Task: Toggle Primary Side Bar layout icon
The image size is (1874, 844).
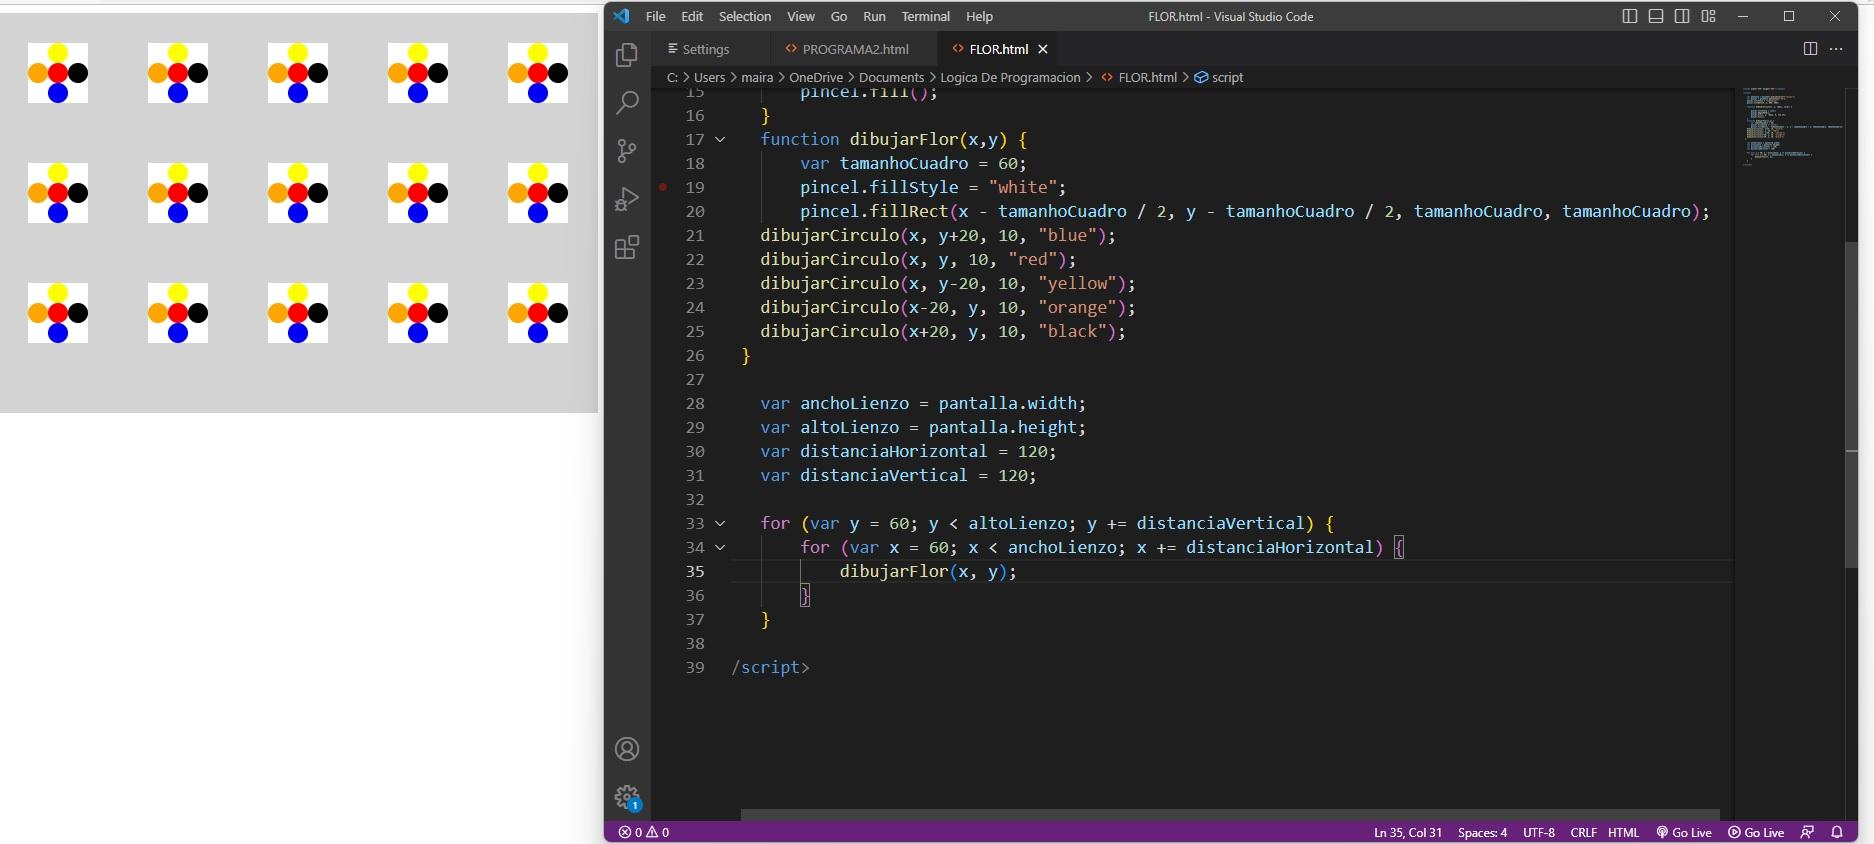Action: click(x=1630, y=16)
